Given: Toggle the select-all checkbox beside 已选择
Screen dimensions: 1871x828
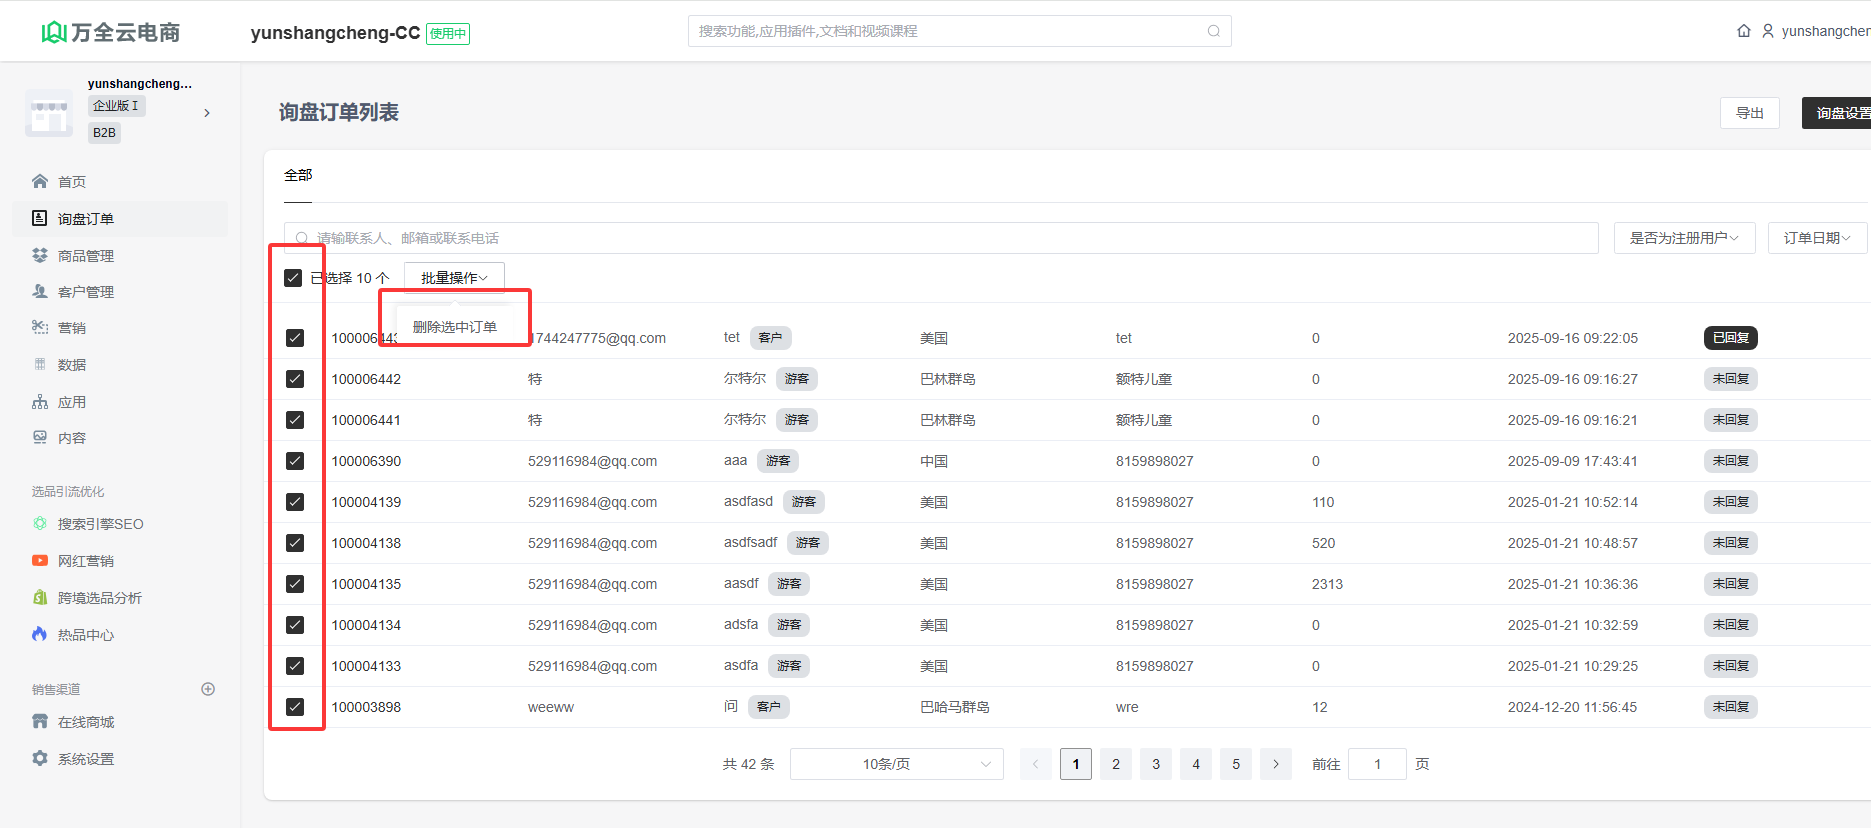Looking at the screenshot, I should click(x=293, y=278).
